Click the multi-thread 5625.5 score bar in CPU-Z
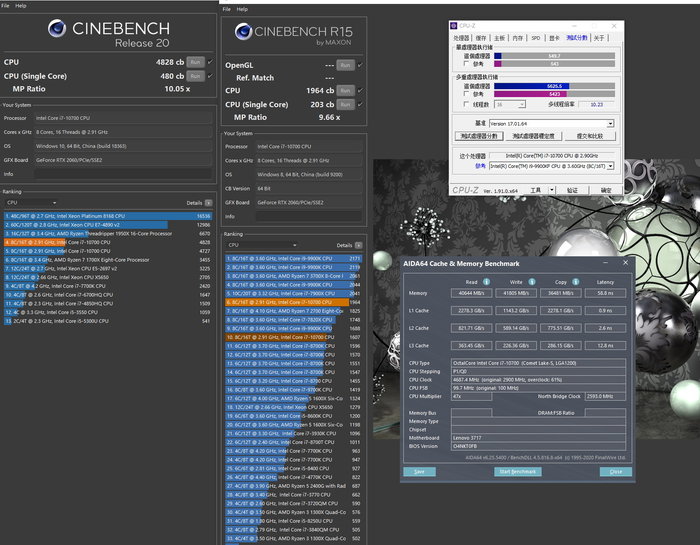Screen dimensions: 700x545 pyautogui.click(x=554, y=86)
